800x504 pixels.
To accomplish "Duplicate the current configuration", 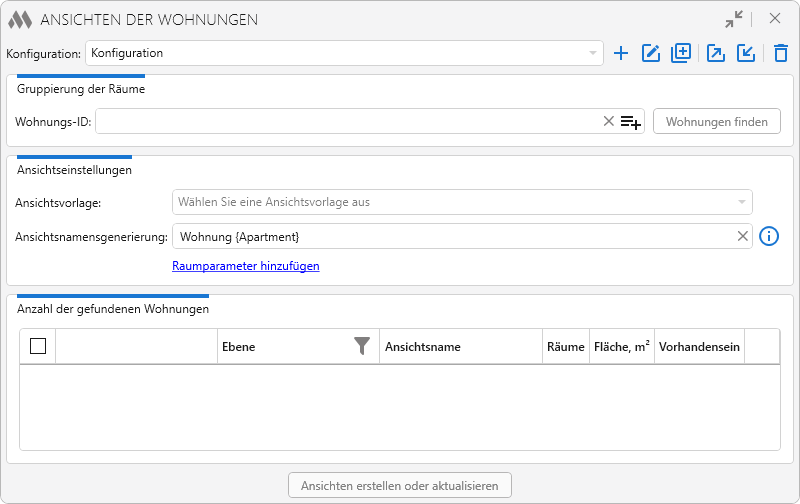I will 681,53.
